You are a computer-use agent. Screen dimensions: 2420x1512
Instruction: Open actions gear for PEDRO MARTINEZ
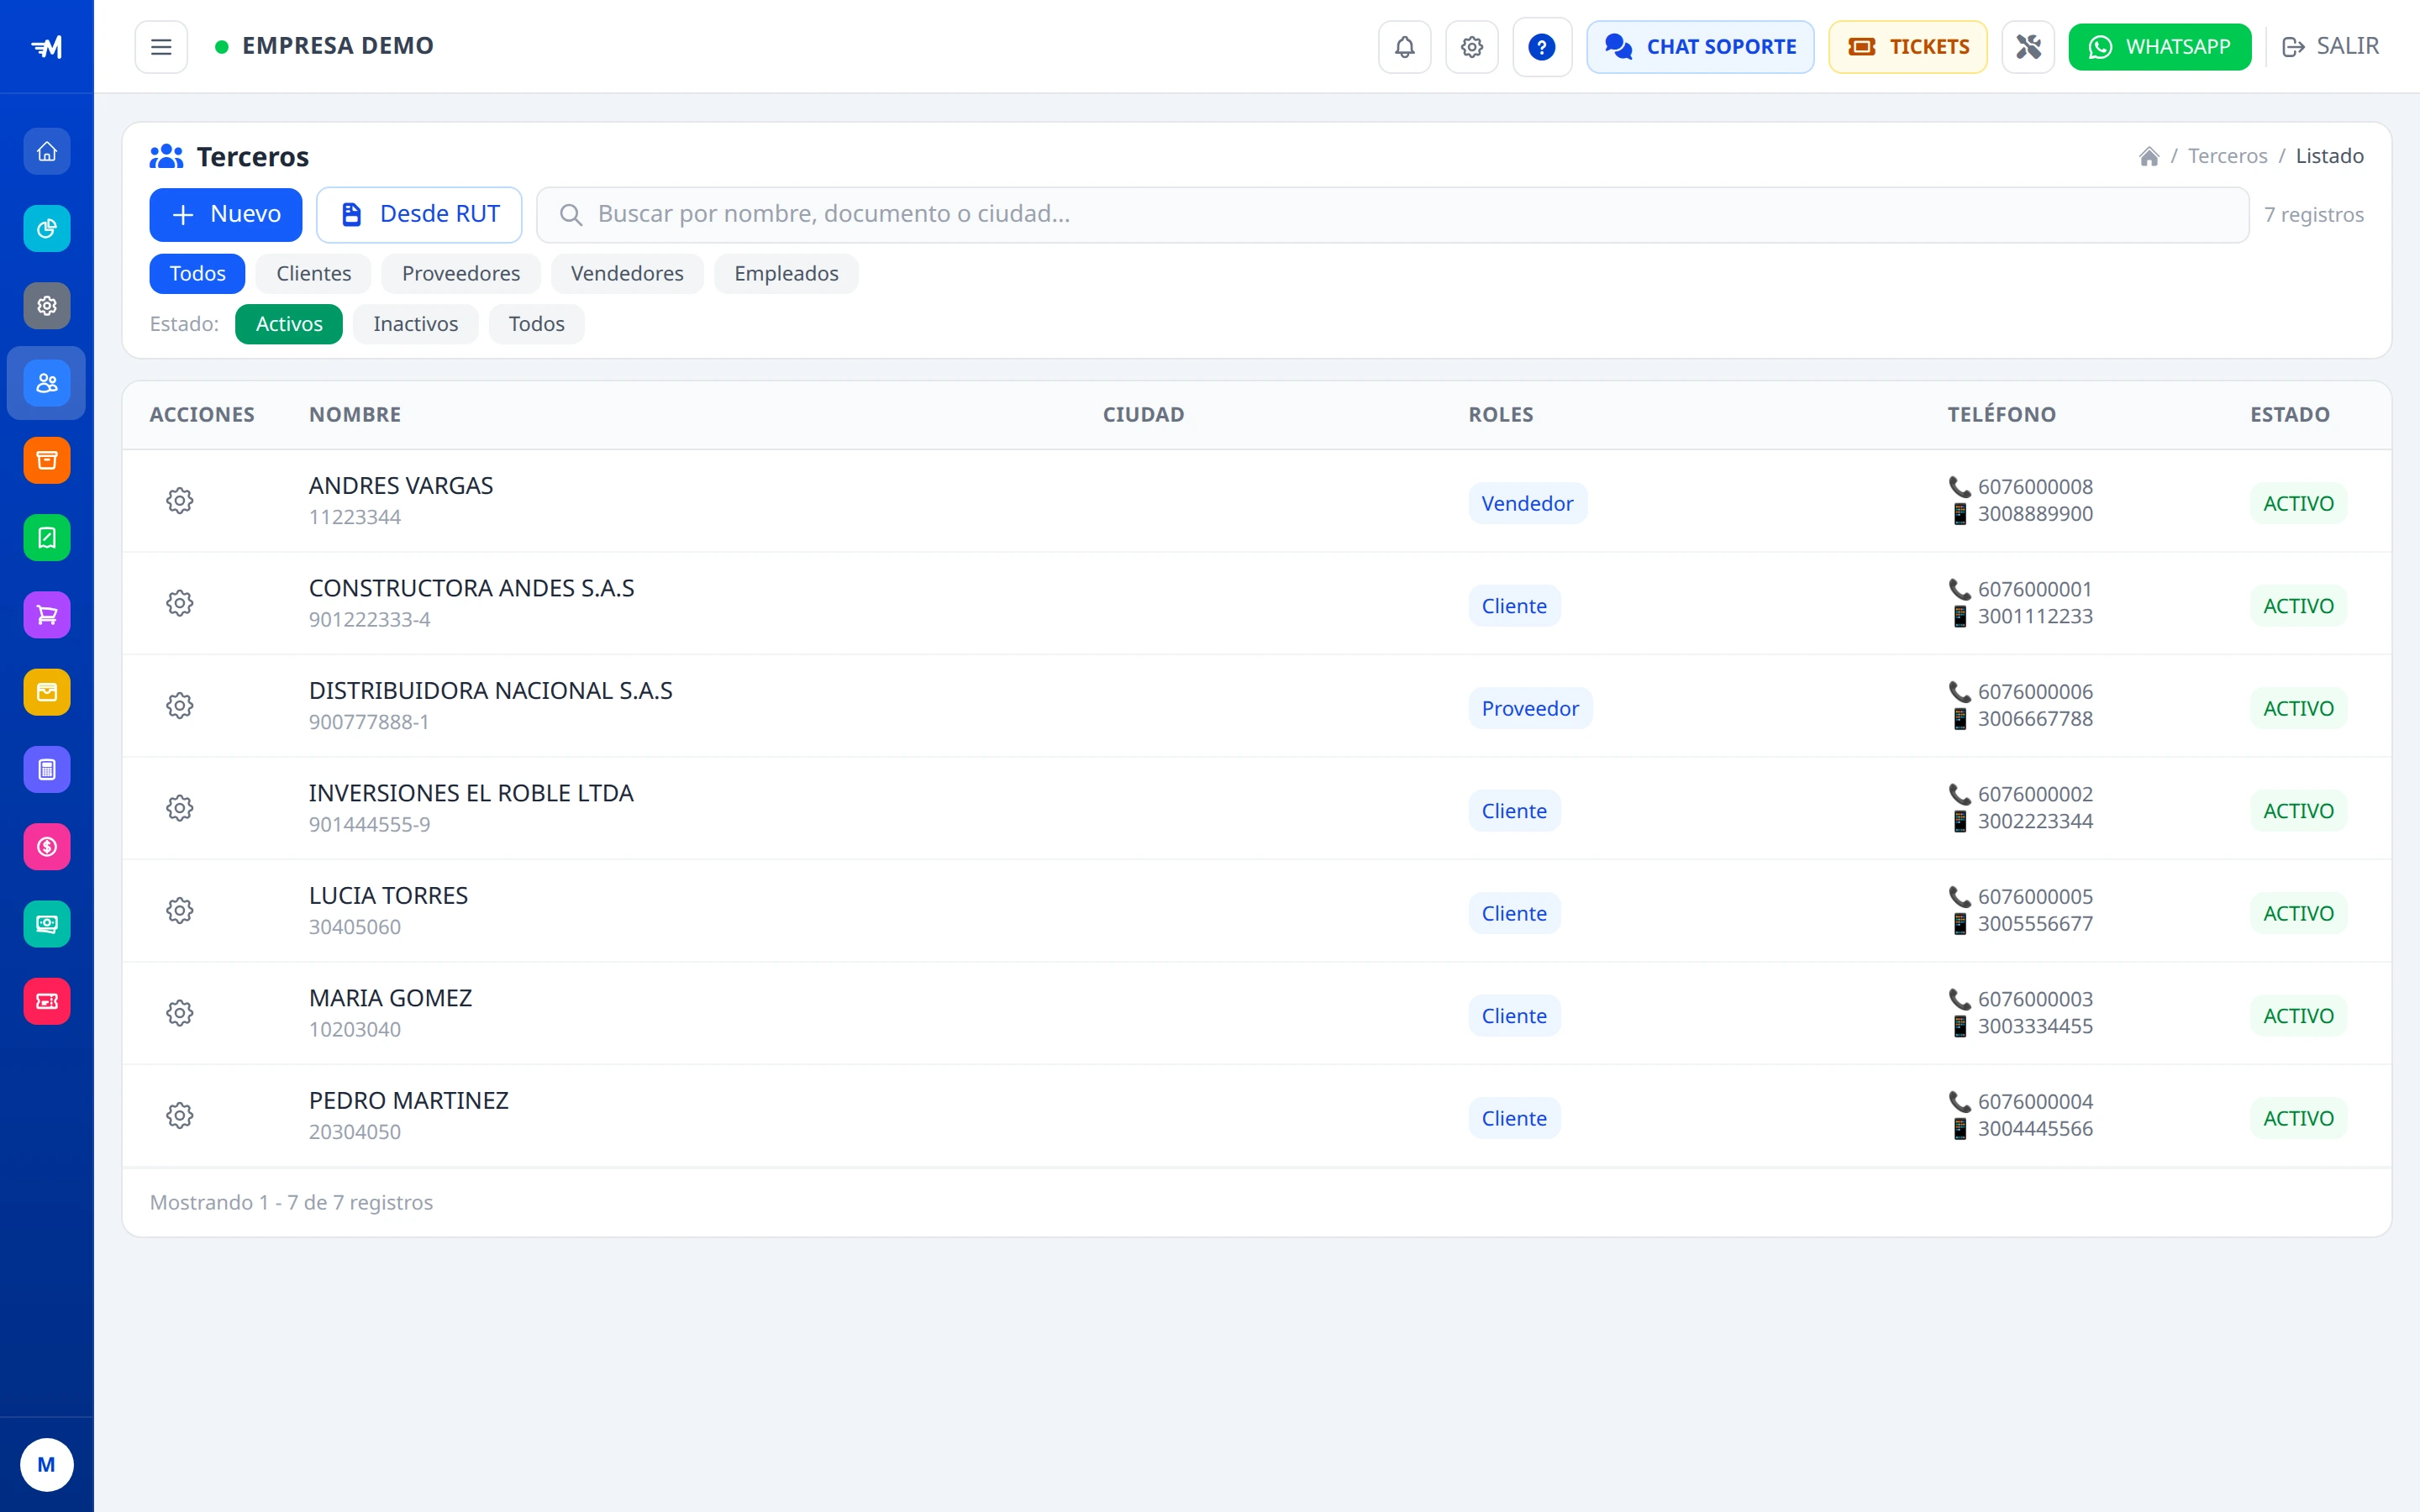click(x=180, y=1116)
